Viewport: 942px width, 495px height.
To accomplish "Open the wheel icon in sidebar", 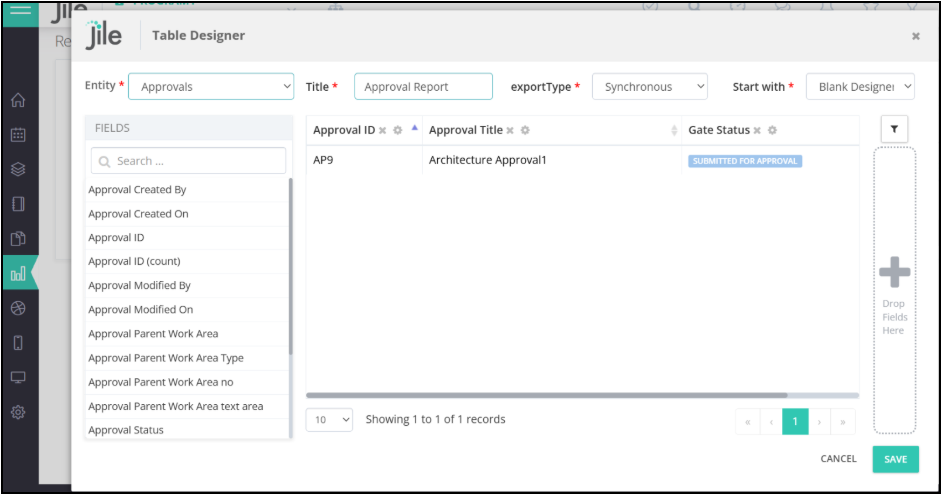I will 18,308.
